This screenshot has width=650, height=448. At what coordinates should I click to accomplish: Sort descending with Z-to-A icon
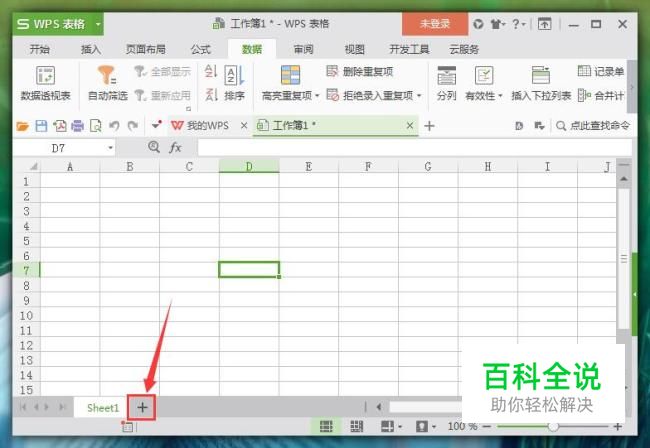[211, 95]
